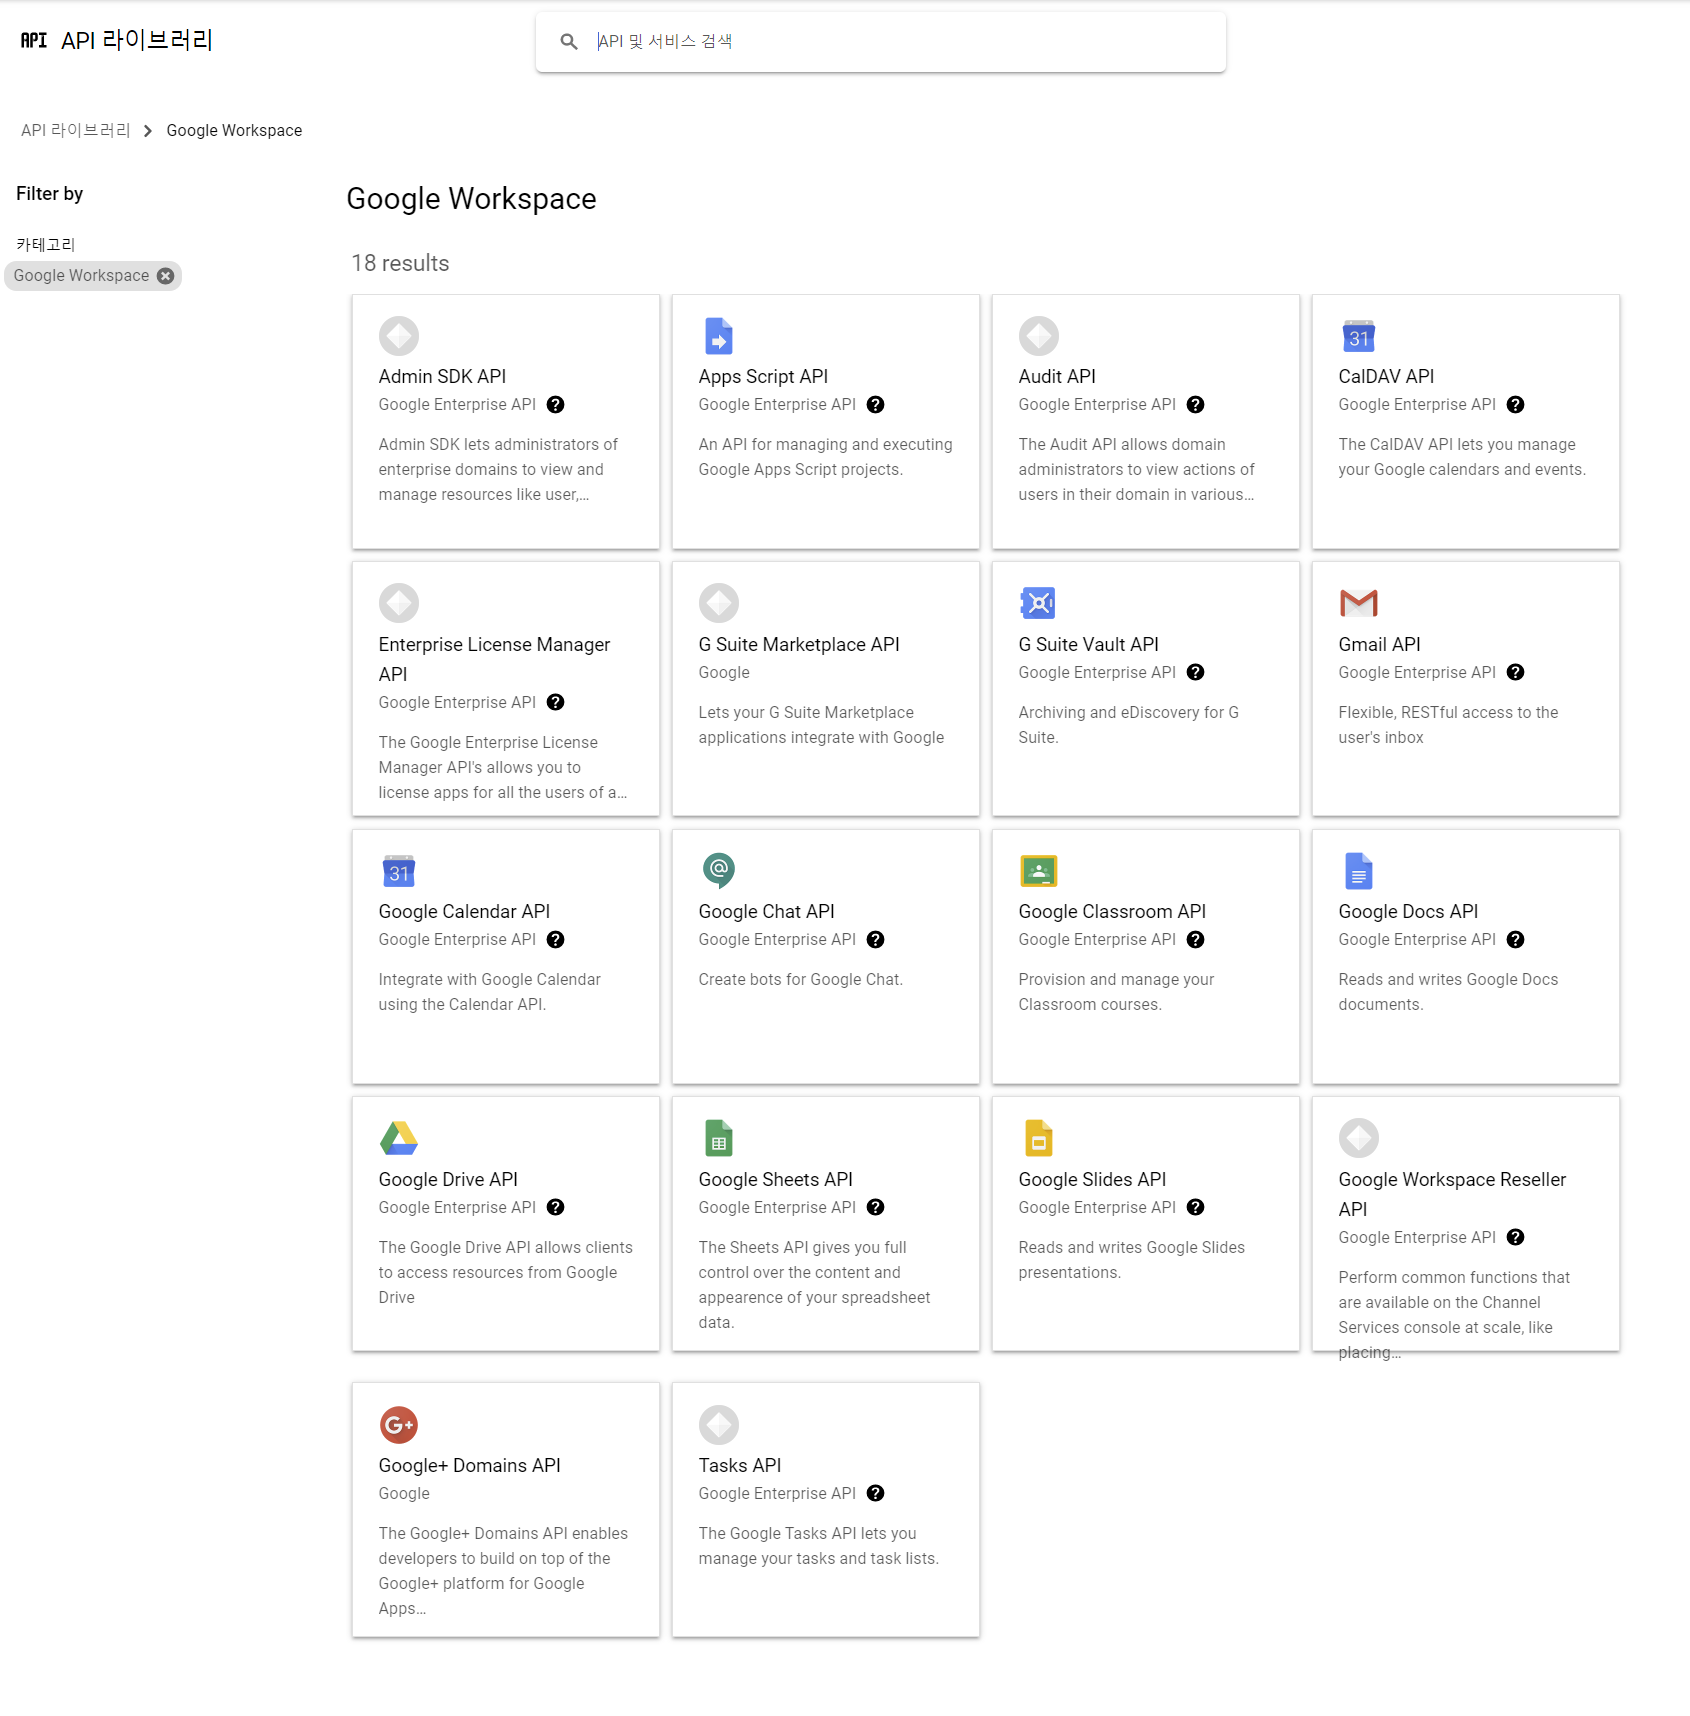Open the Gmail API title

pyautogui.click(x=1379, y=644)
